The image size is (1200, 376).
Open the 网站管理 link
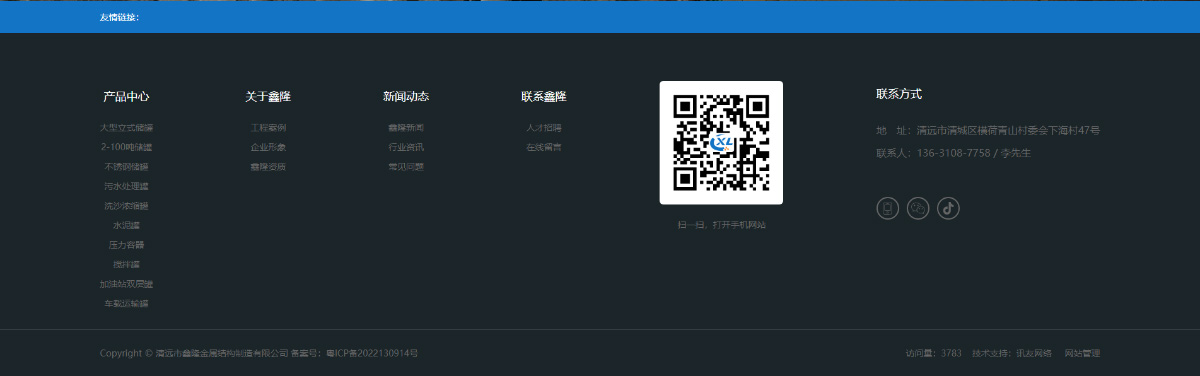coord(1082,353)
